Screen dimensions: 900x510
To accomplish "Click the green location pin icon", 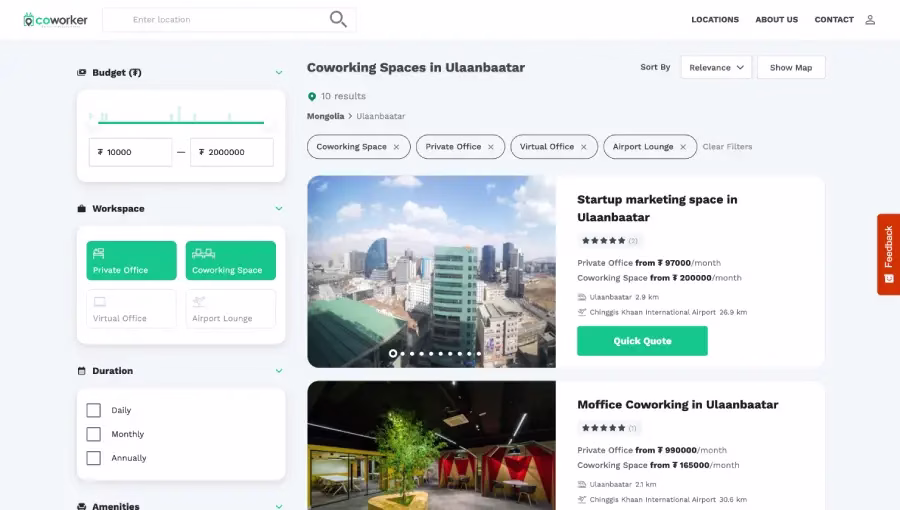I will coord(312,96).
